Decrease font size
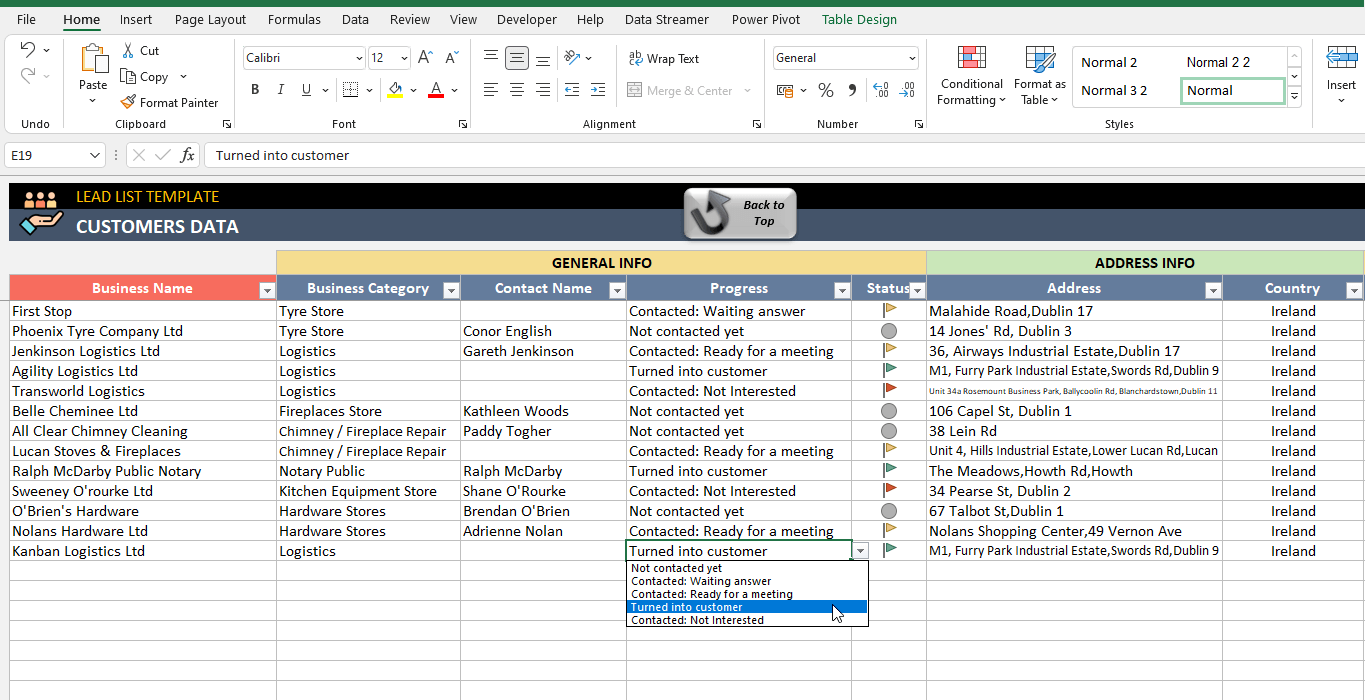This screenshot has width=1365, height=700. [452, 58]
